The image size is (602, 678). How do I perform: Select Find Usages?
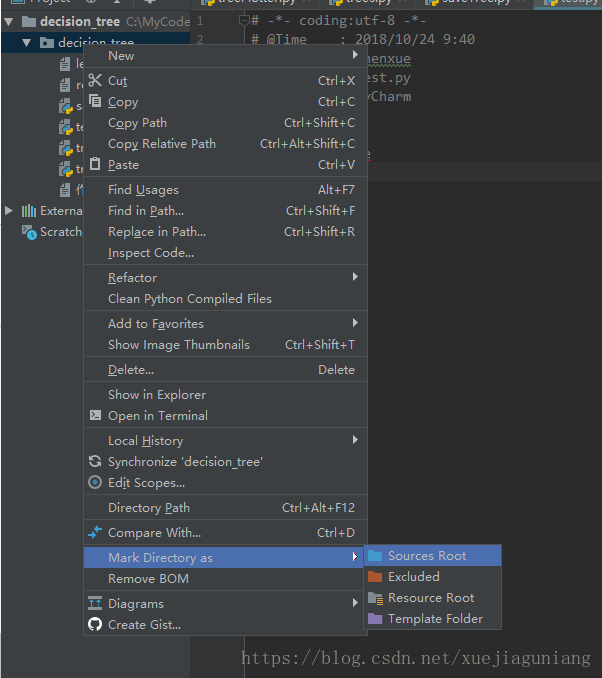pos(225,189)
